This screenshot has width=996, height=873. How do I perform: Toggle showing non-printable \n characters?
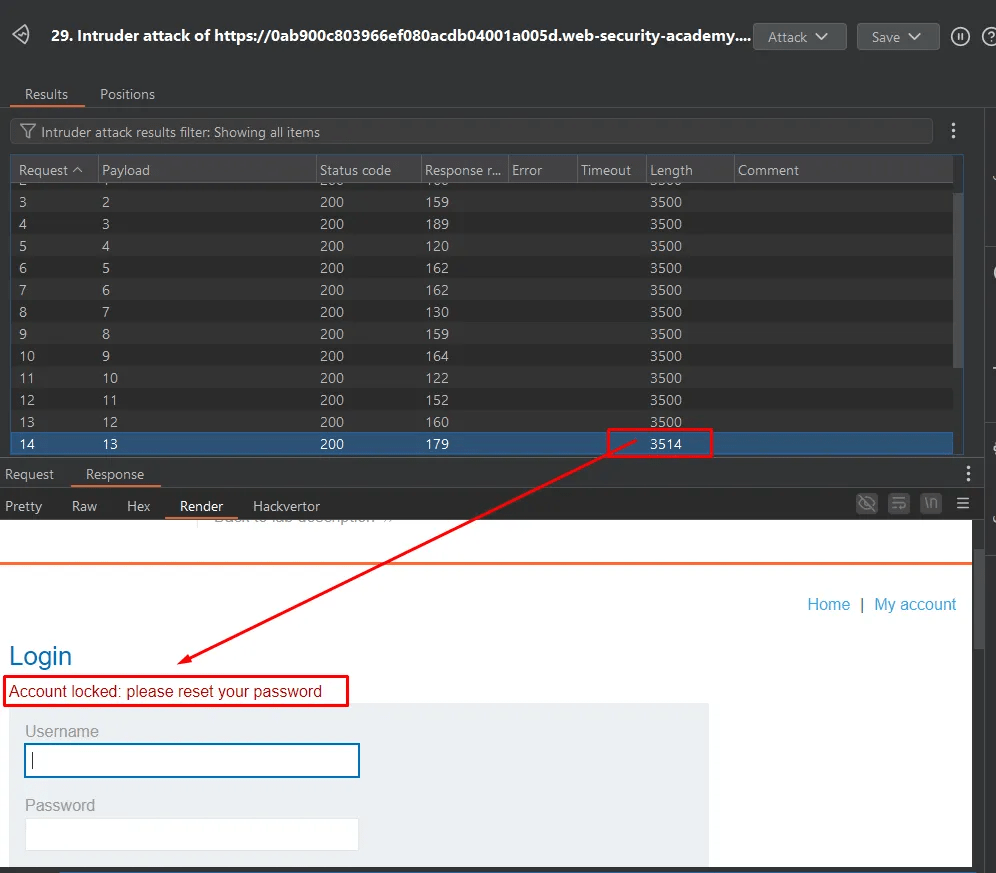coord(931,503)
